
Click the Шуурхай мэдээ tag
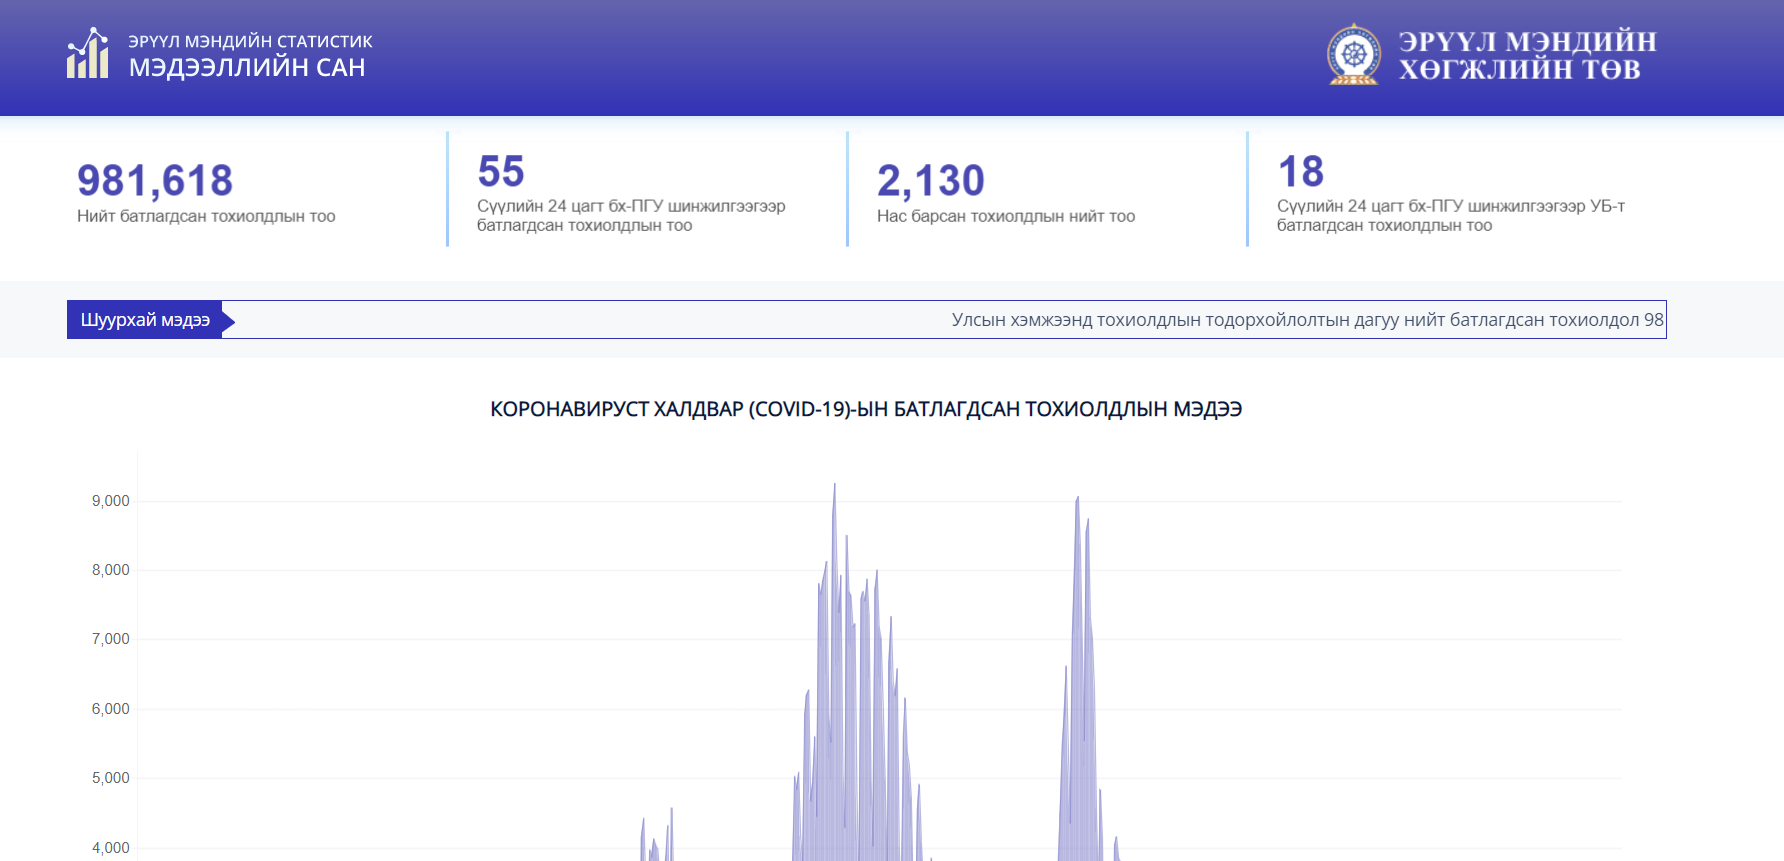(146, 320)
